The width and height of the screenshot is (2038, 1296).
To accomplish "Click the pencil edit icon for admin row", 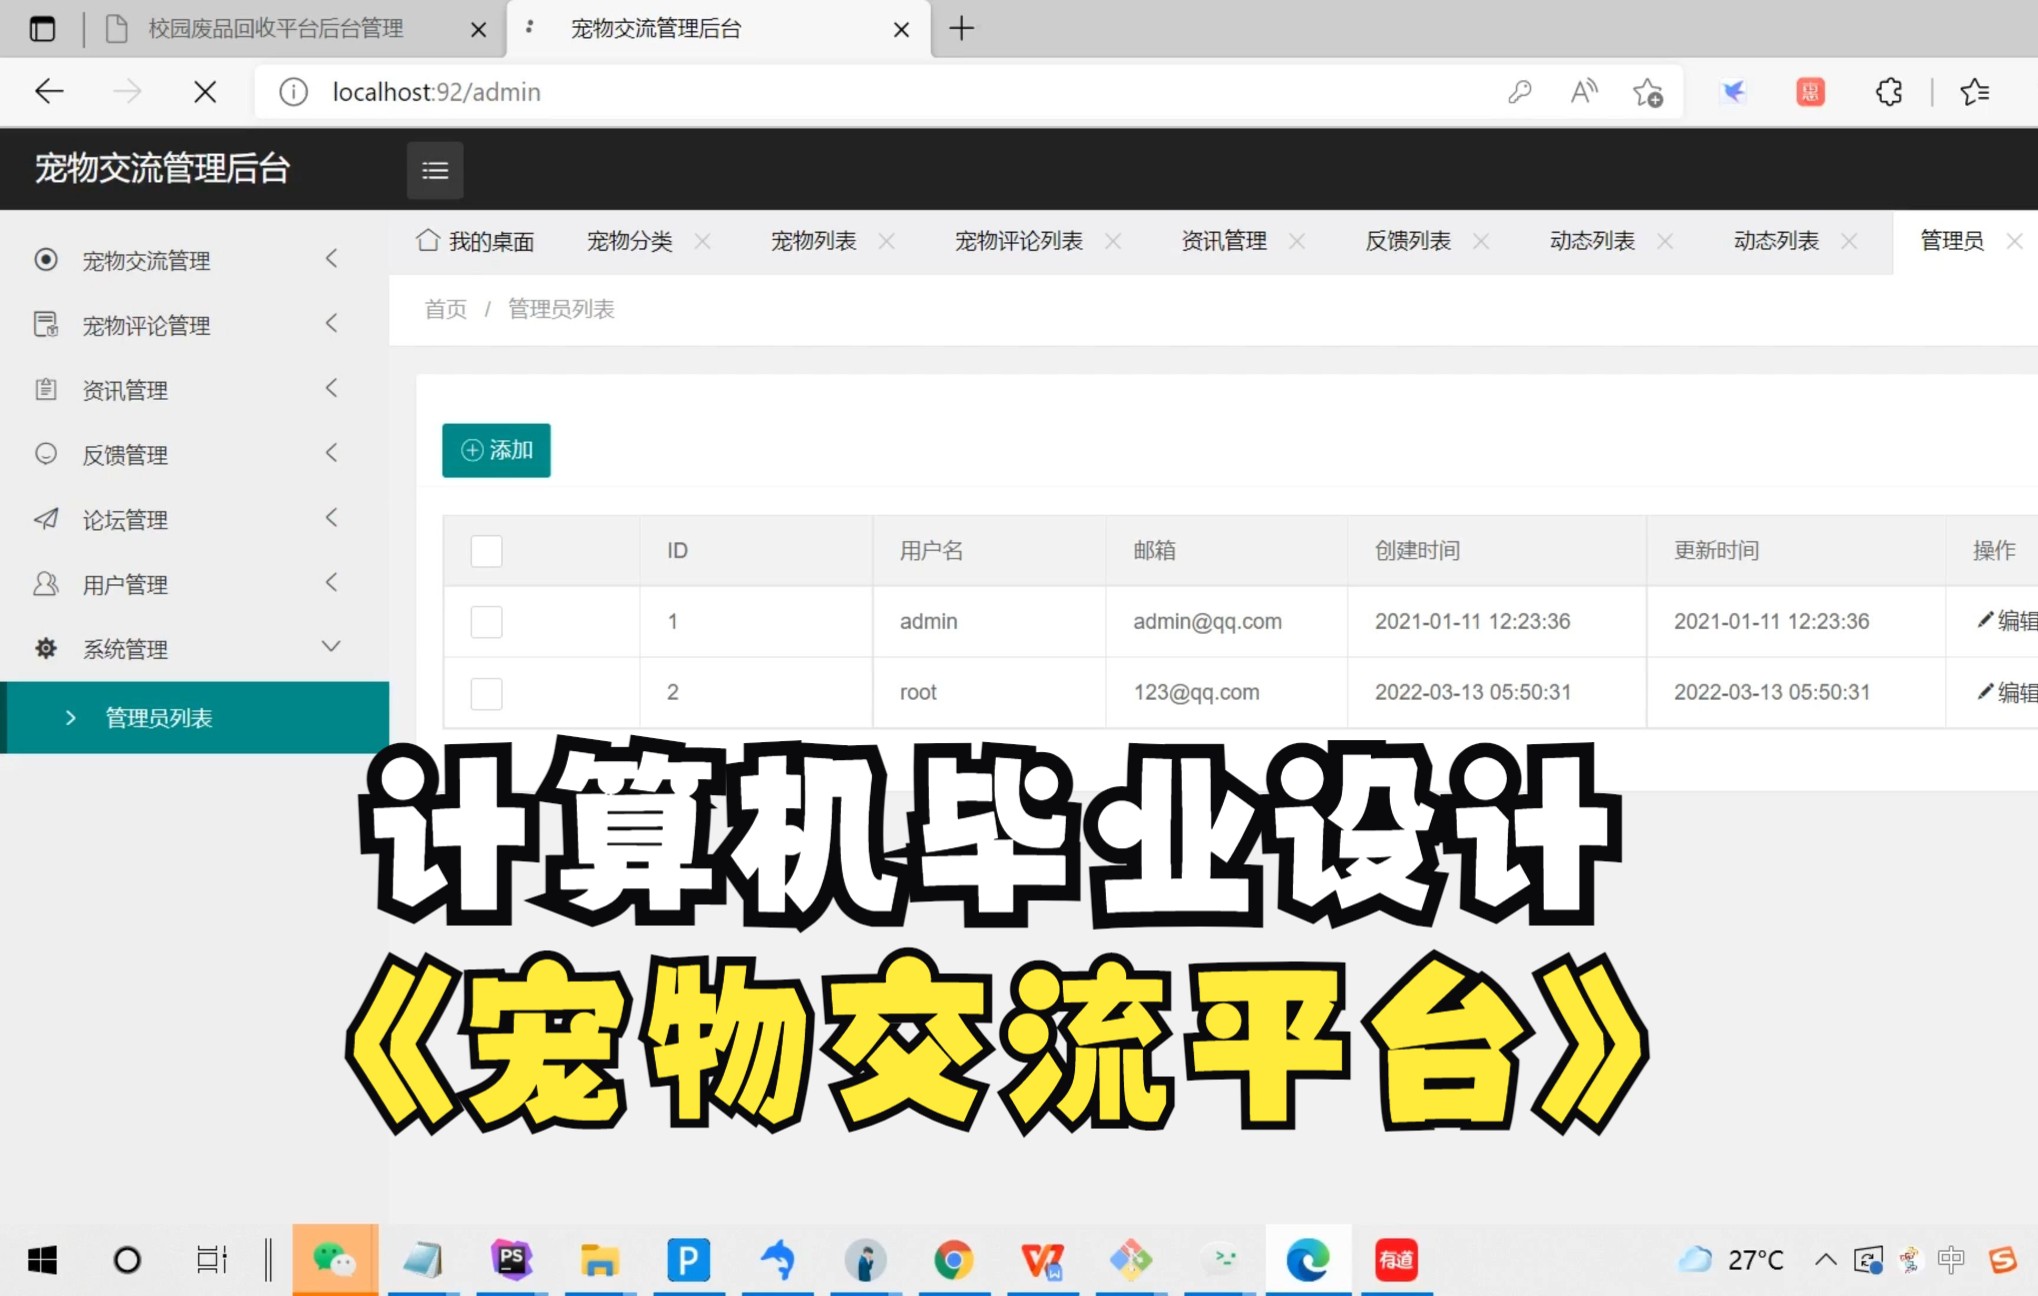I will 1985,620.
